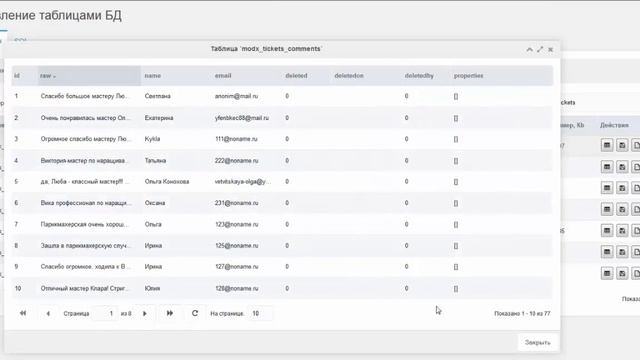Select the name cell 'Kykla'
This screenshot has width=640, height=360.
[x=152, y=139]
